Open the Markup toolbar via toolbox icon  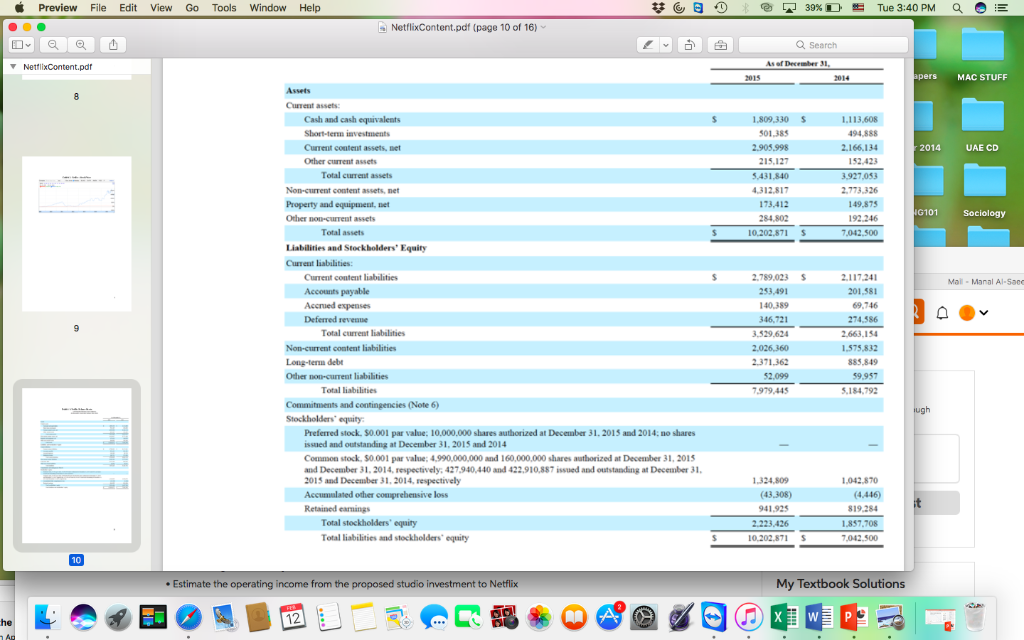721,45
